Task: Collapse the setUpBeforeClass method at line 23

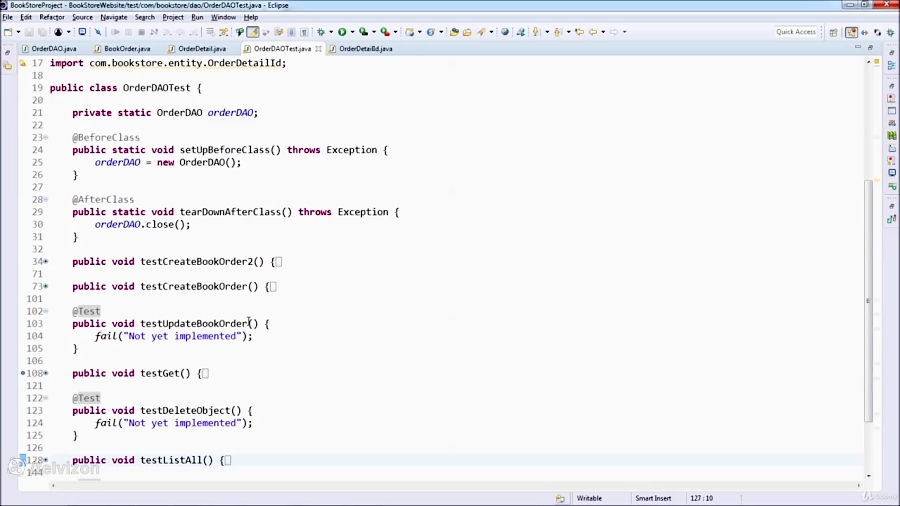Action: click(x=46, y=138)
